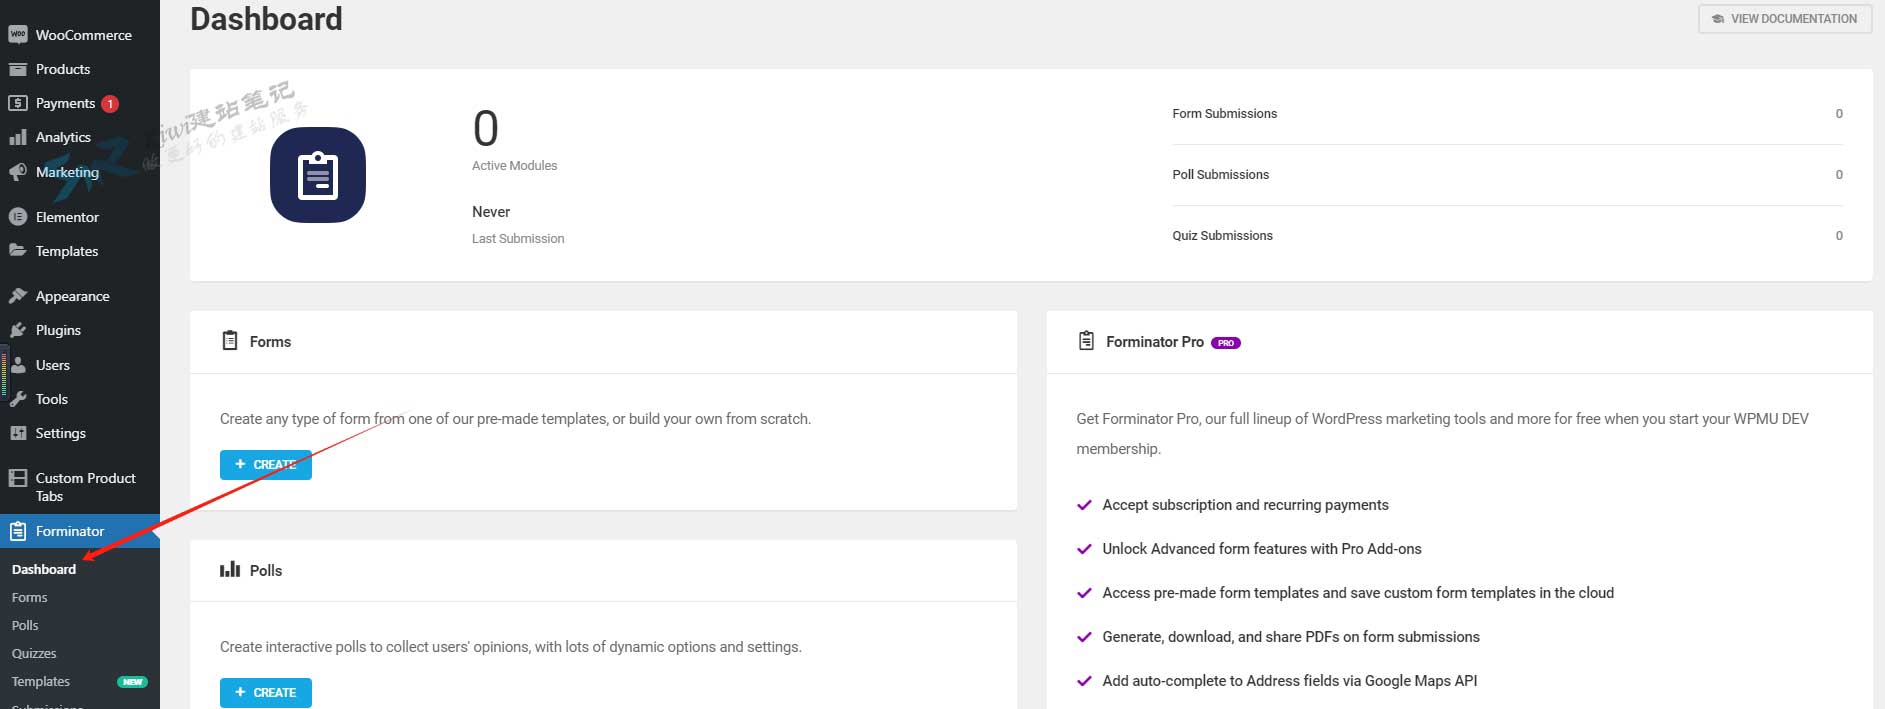Click the Dashboard page heading
This screenshot has width=1885, height=709.
click(x=266, y=19)
